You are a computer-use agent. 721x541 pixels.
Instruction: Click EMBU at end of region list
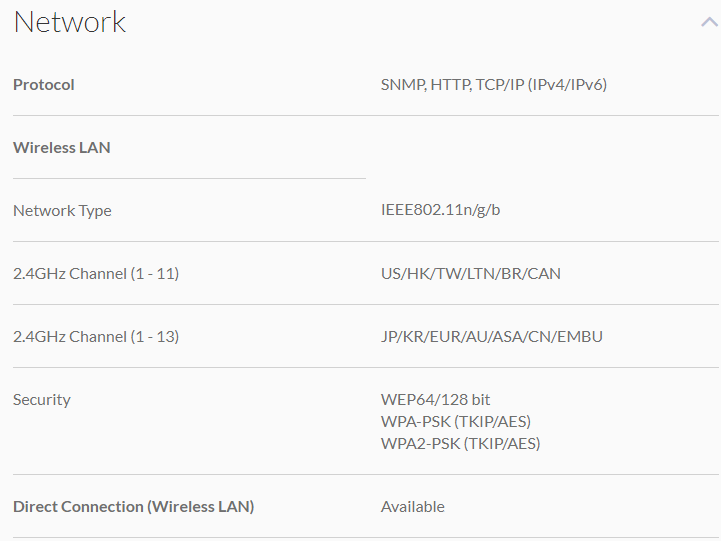(580, 337)
